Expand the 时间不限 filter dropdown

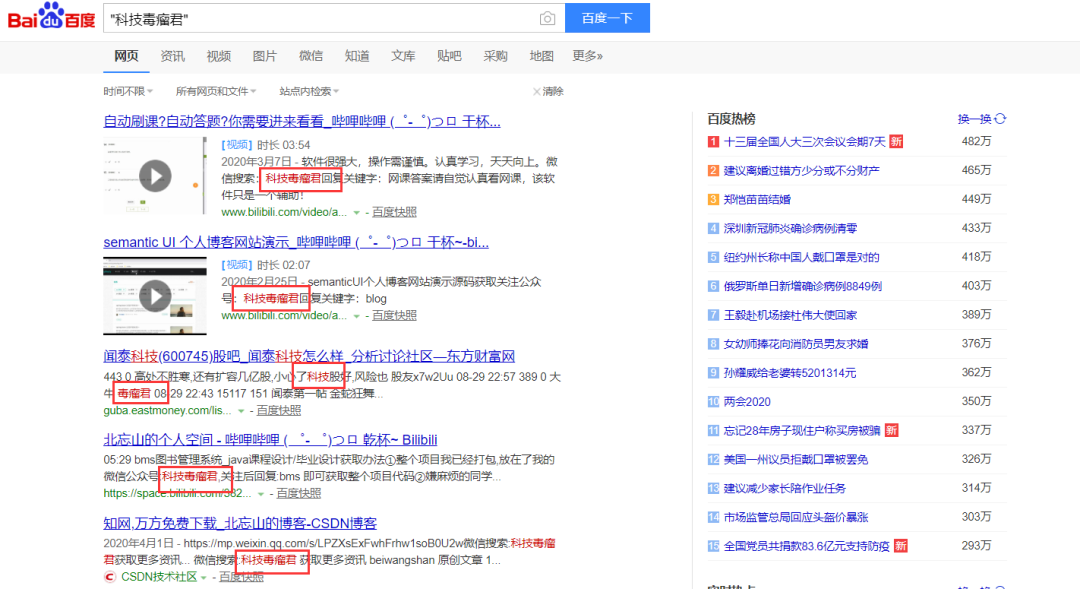[128, 91]
